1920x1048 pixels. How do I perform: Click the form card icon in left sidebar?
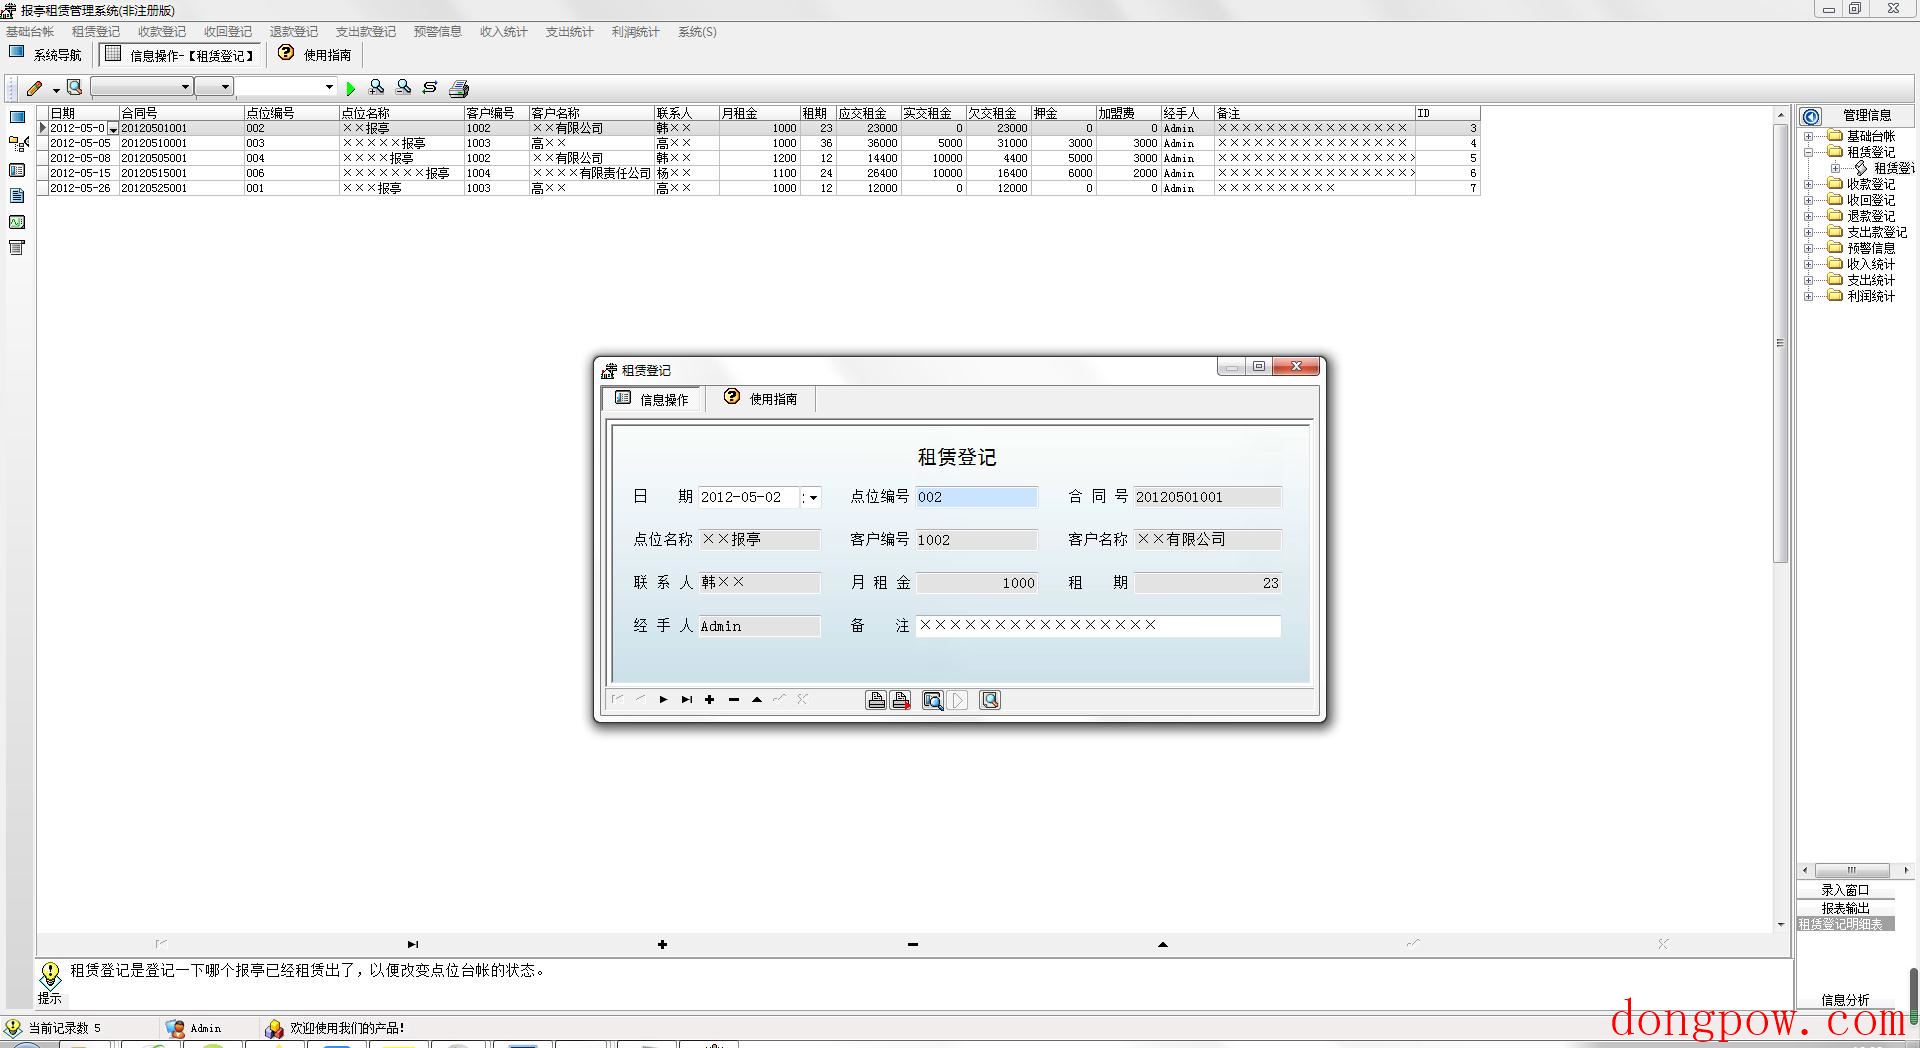pyautogui.click(x=17, y=170)
